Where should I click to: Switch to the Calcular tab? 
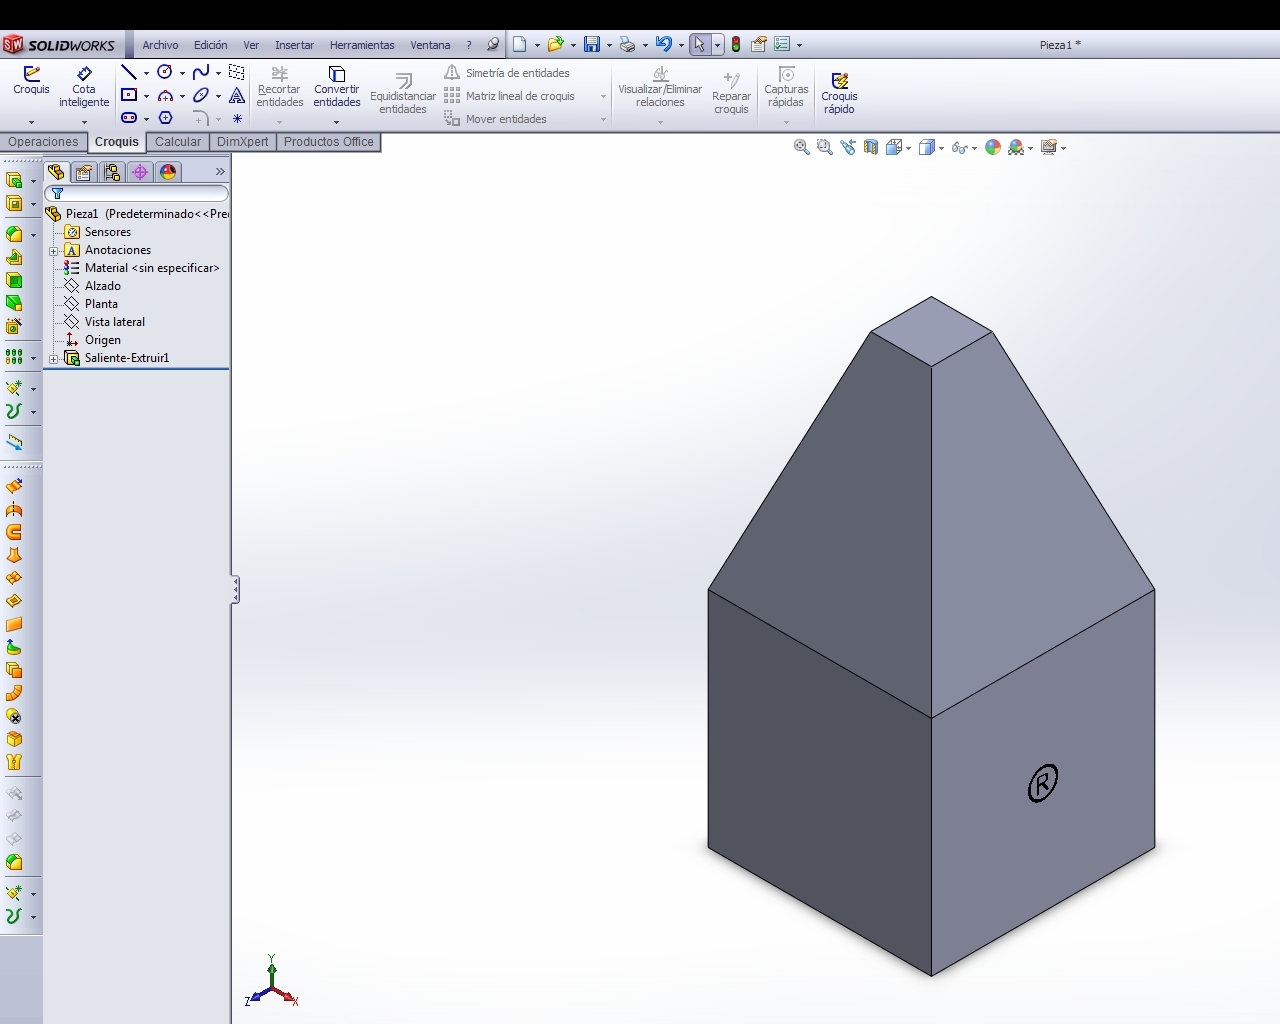(178, 142)
